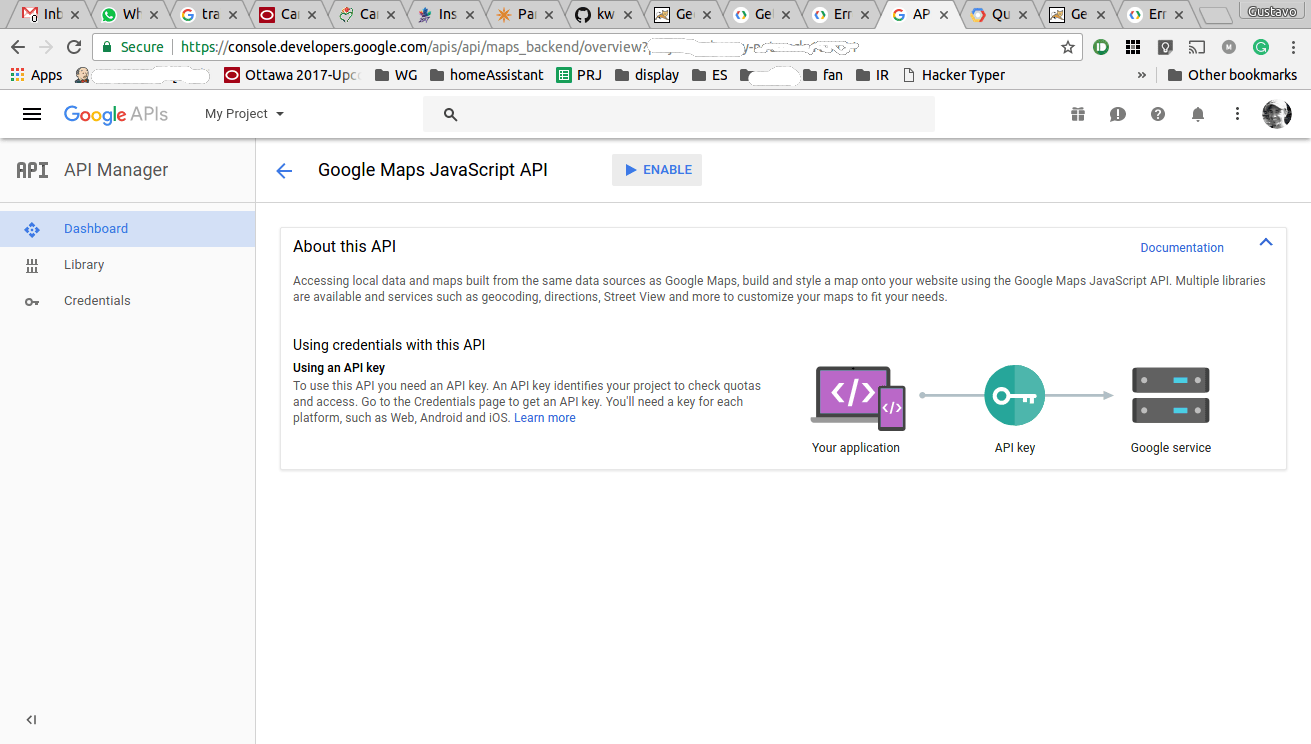Image resolution: width=1311 pixels, height=744 pixels.
Task: Open the gift icon in the header
Action: tap(1078, 114)
